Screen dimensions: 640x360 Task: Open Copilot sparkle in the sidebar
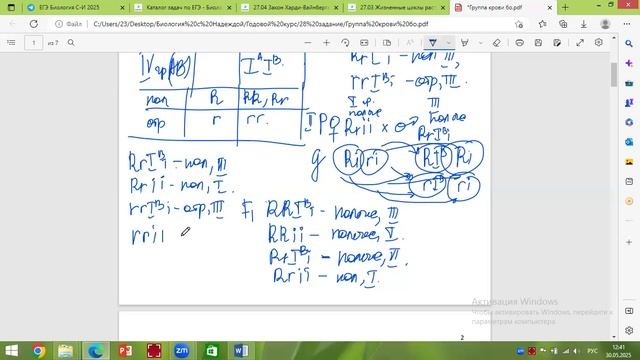(629, 63)
